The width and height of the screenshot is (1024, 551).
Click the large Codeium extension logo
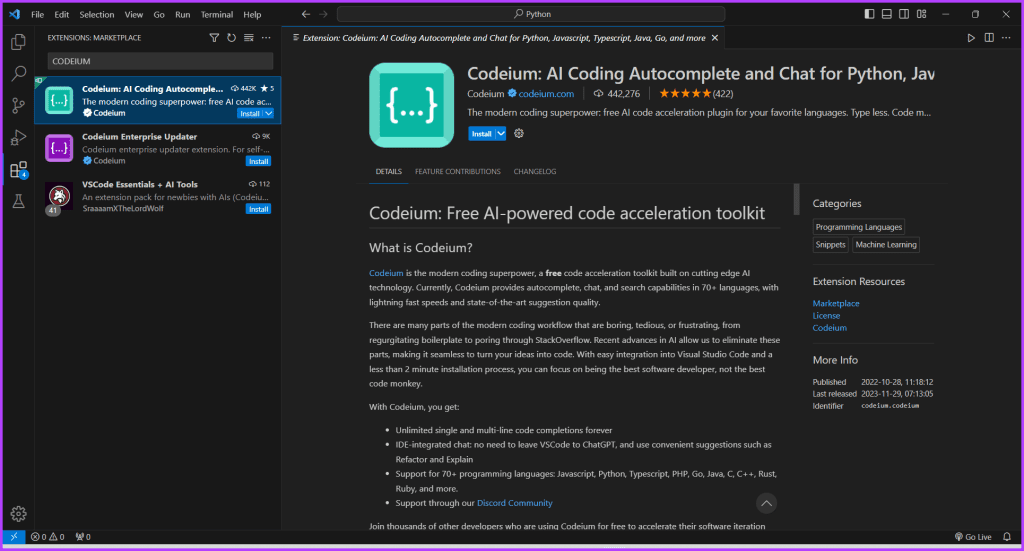pyautogui.click(x=411, y=105)
